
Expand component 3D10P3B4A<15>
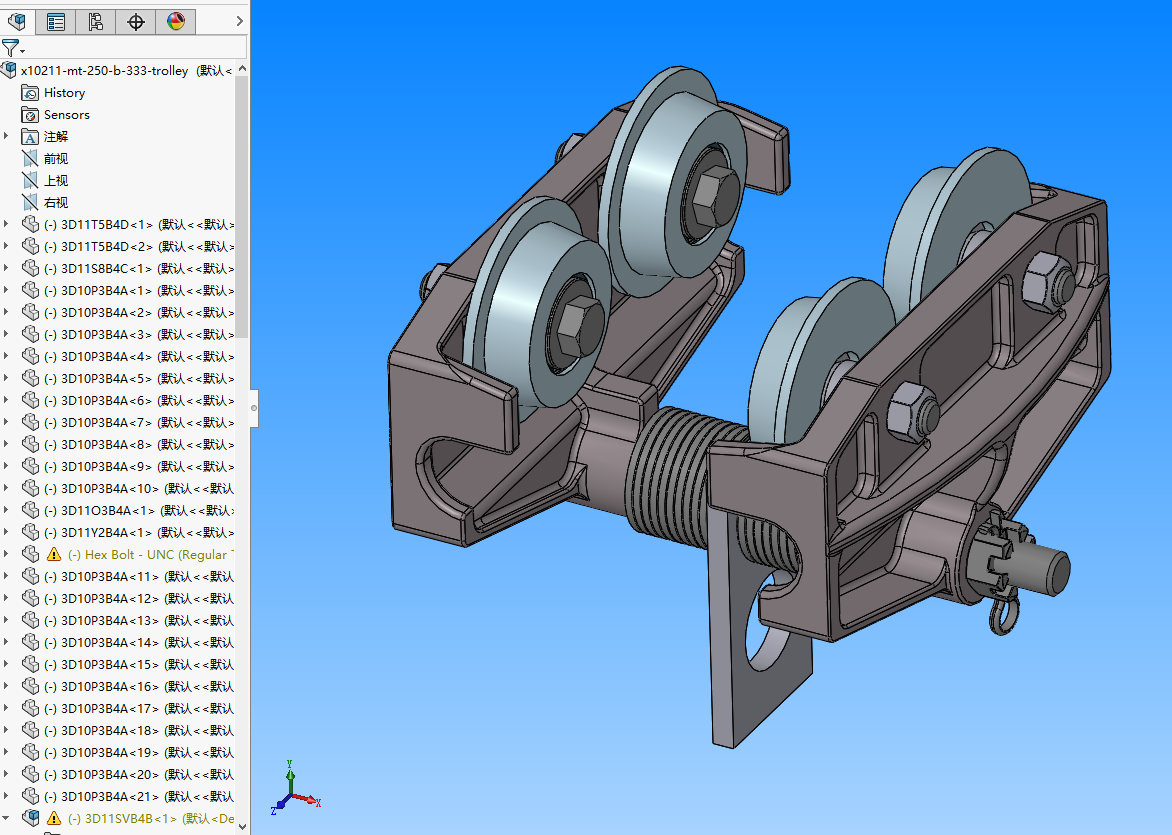(7, 664)
